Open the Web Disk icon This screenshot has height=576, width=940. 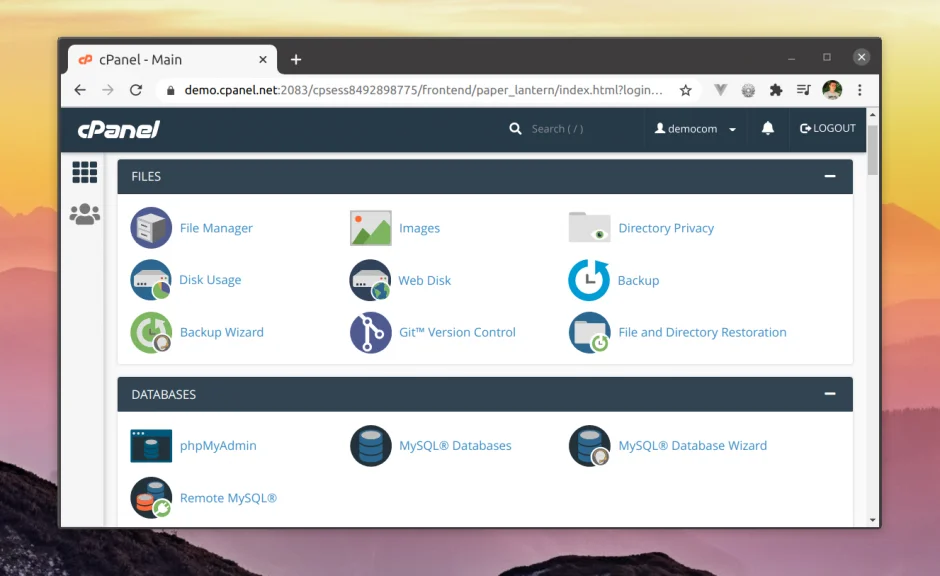[370, 280]
